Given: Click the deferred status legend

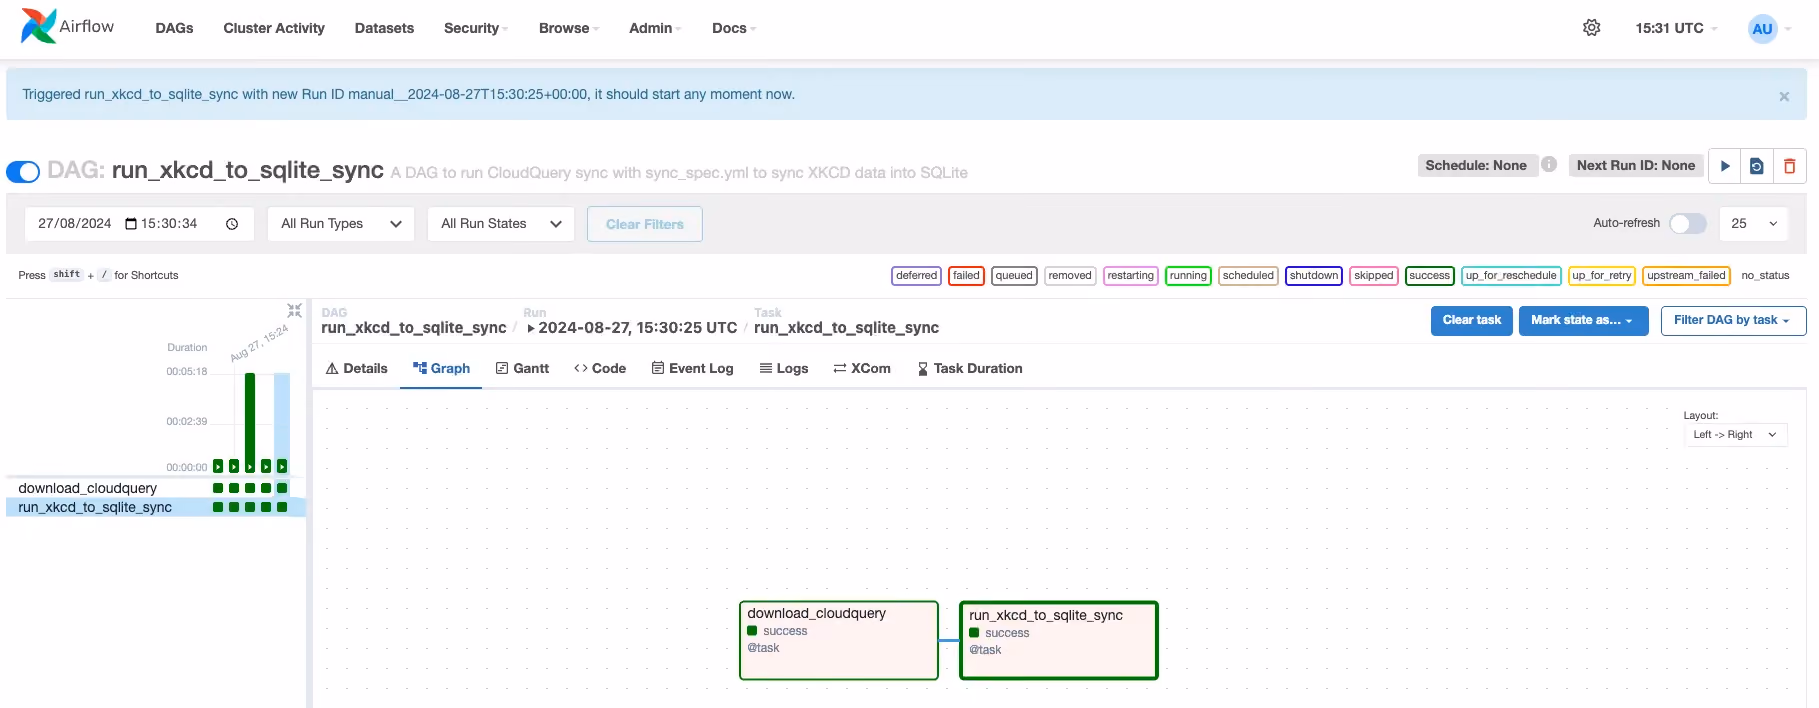Looking at the screenshot, I should (916, 276).
